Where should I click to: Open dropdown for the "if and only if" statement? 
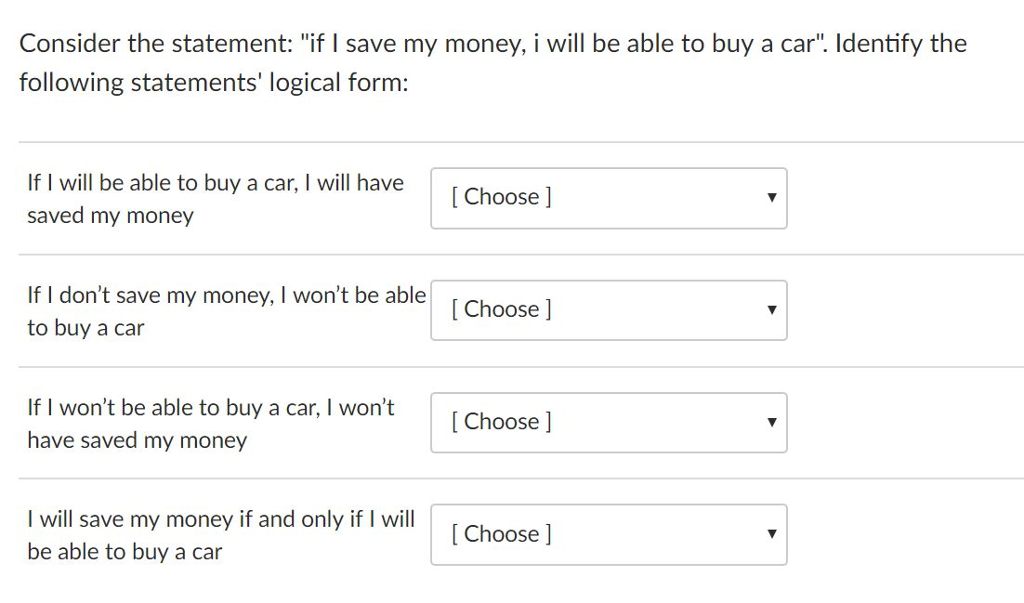pyautogui.click(x=608, y=534)
